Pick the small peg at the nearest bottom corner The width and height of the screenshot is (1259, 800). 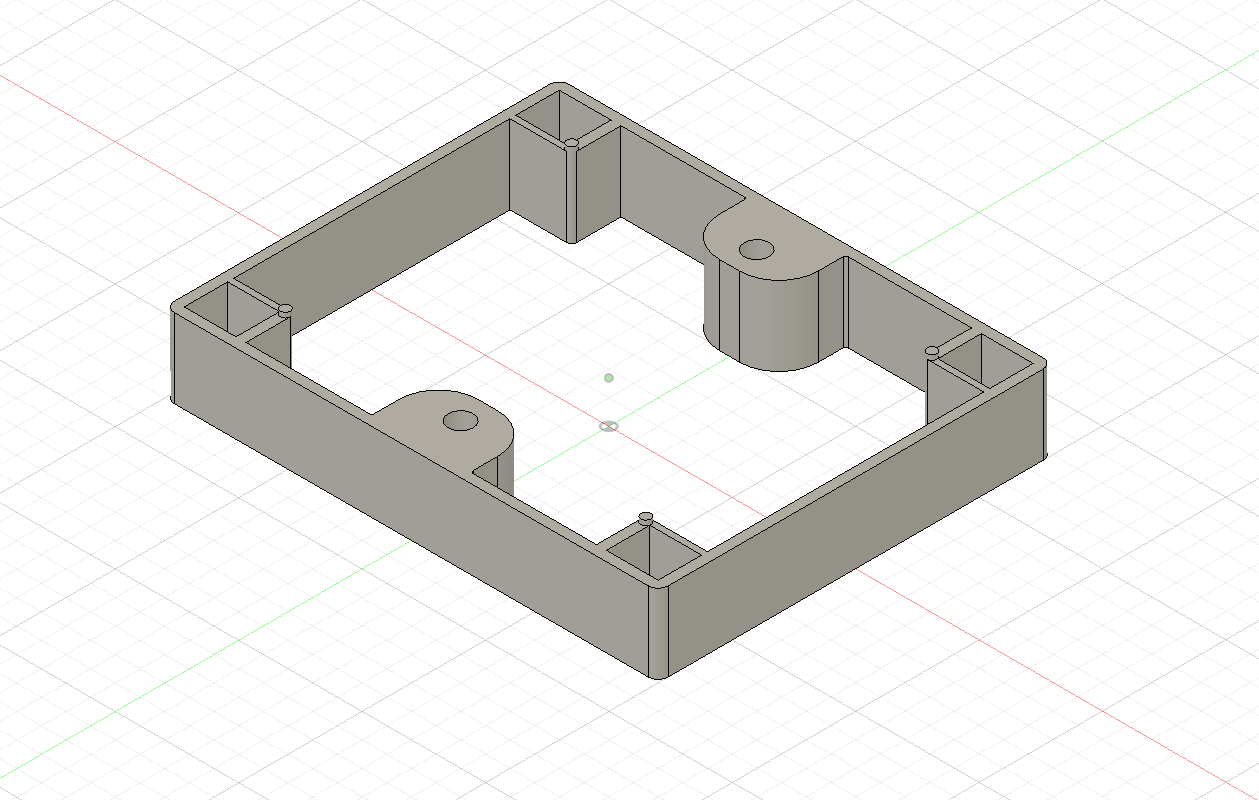tap(646, 518)
